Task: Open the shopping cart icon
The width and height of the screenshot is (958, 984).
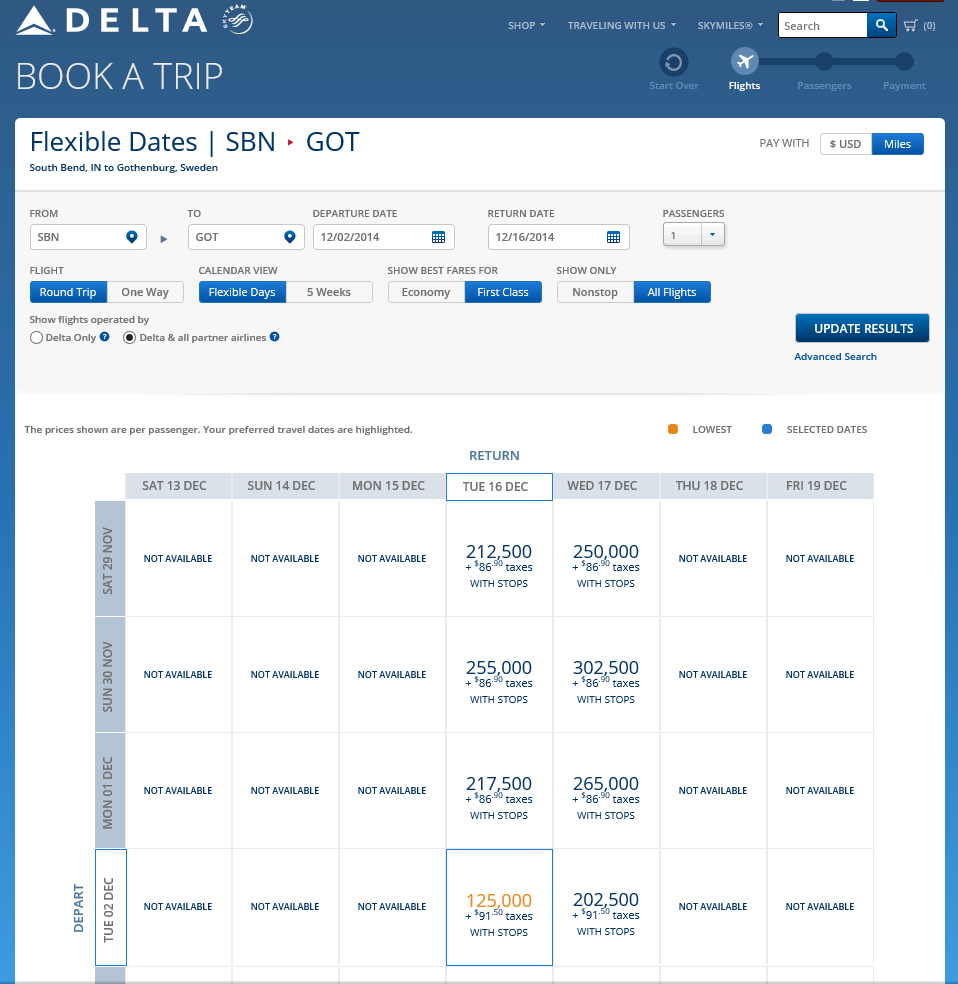Action: 910,26
